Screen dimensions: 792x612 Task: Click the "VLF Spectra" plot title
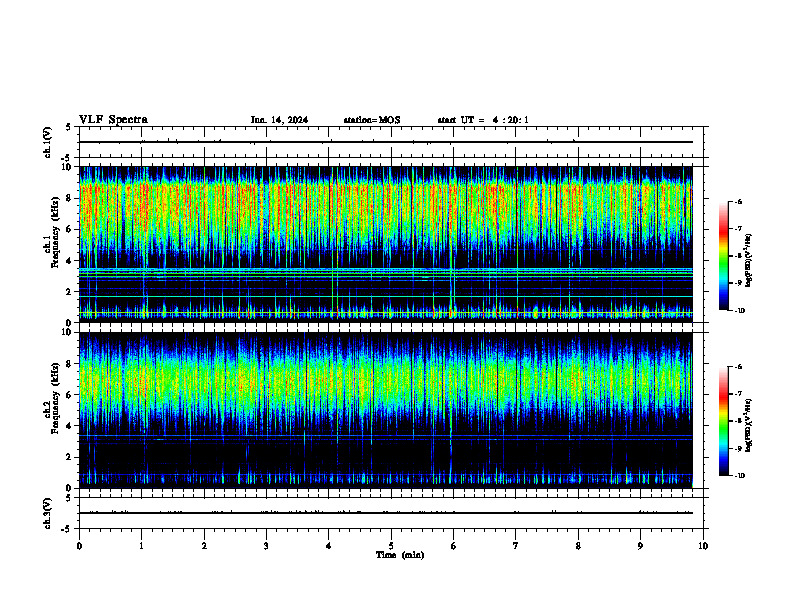pyautogui.click(x=113, y=120)
